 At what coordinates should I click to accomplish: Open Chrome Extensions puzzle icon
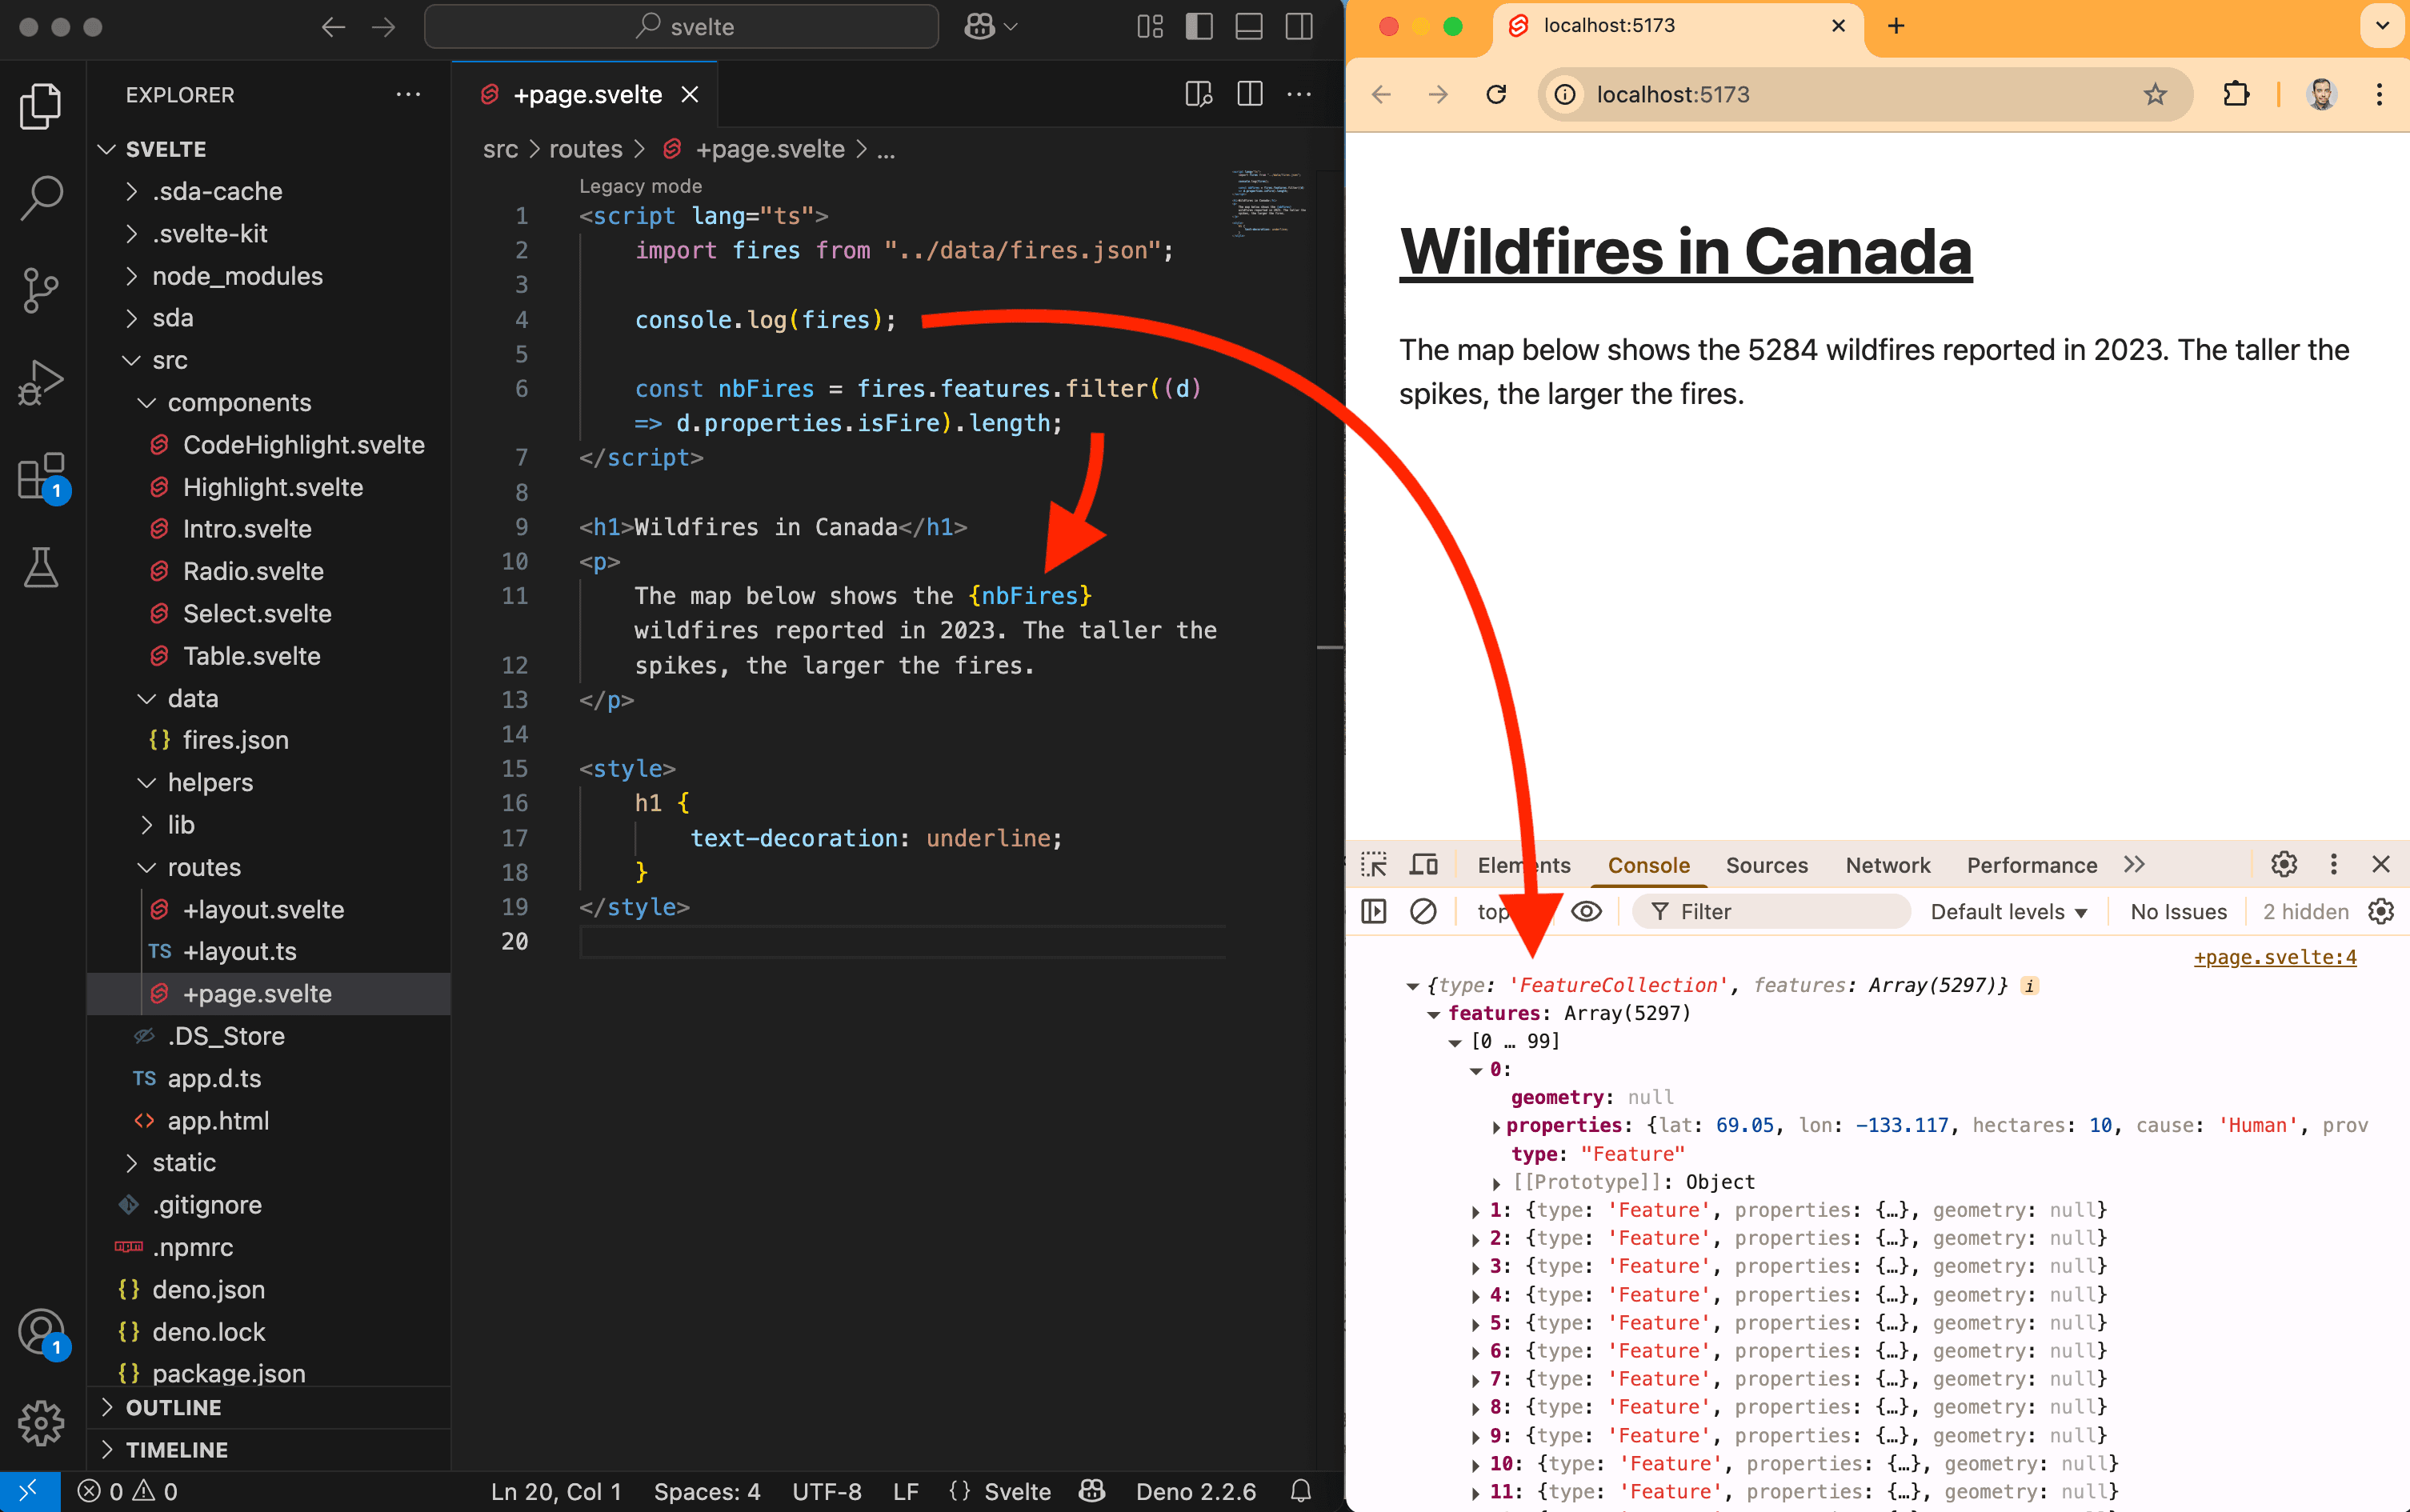pyautogui.click(x=2236, y=95)
